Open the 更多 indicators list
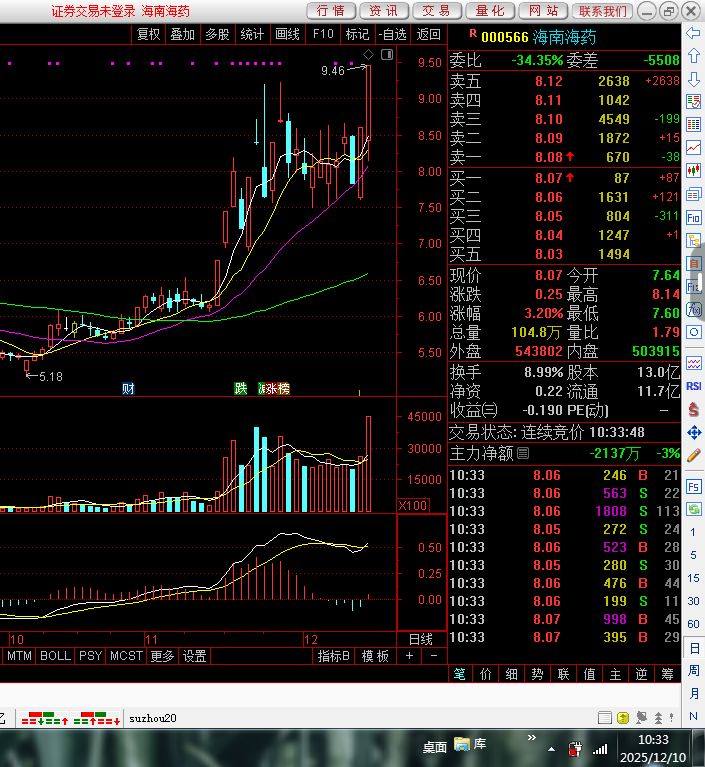Viewport: 705px width, 767px height. pyautogui.click(x=162, y=656)
